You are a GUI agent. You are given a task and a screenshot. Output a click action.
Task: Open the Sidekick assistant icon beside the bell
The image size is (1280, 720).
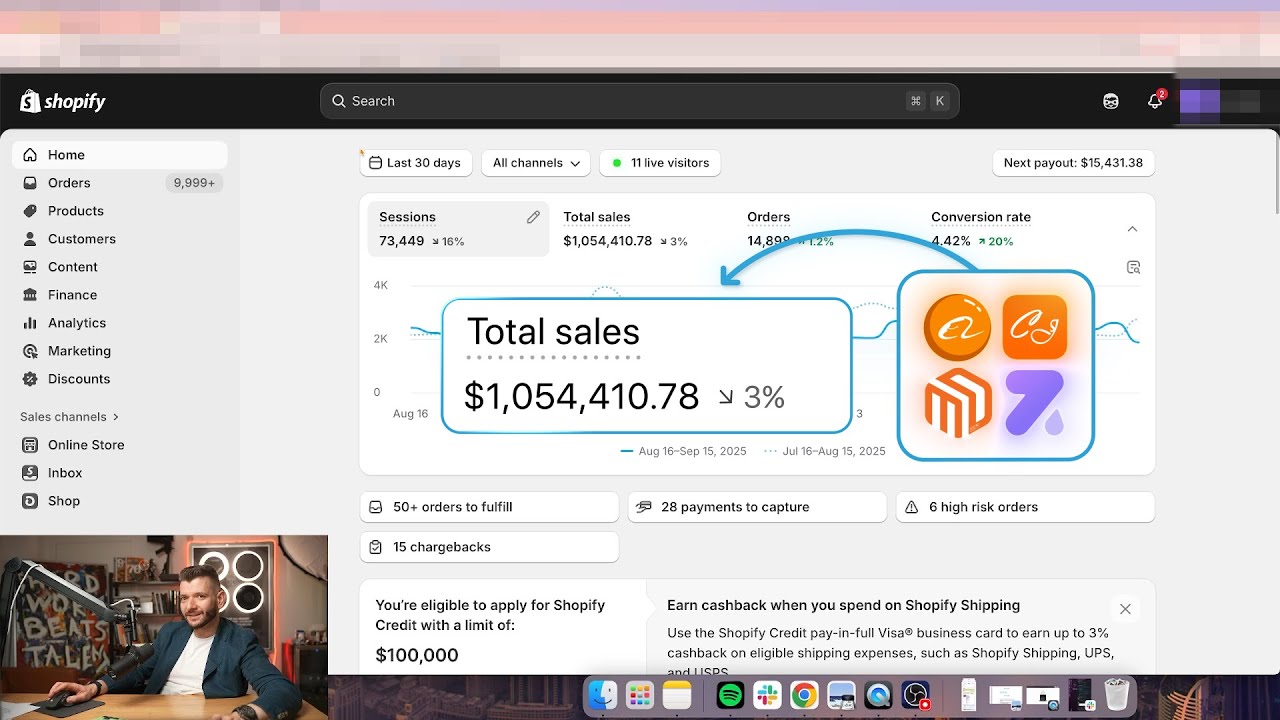[x=1111, y=101]
